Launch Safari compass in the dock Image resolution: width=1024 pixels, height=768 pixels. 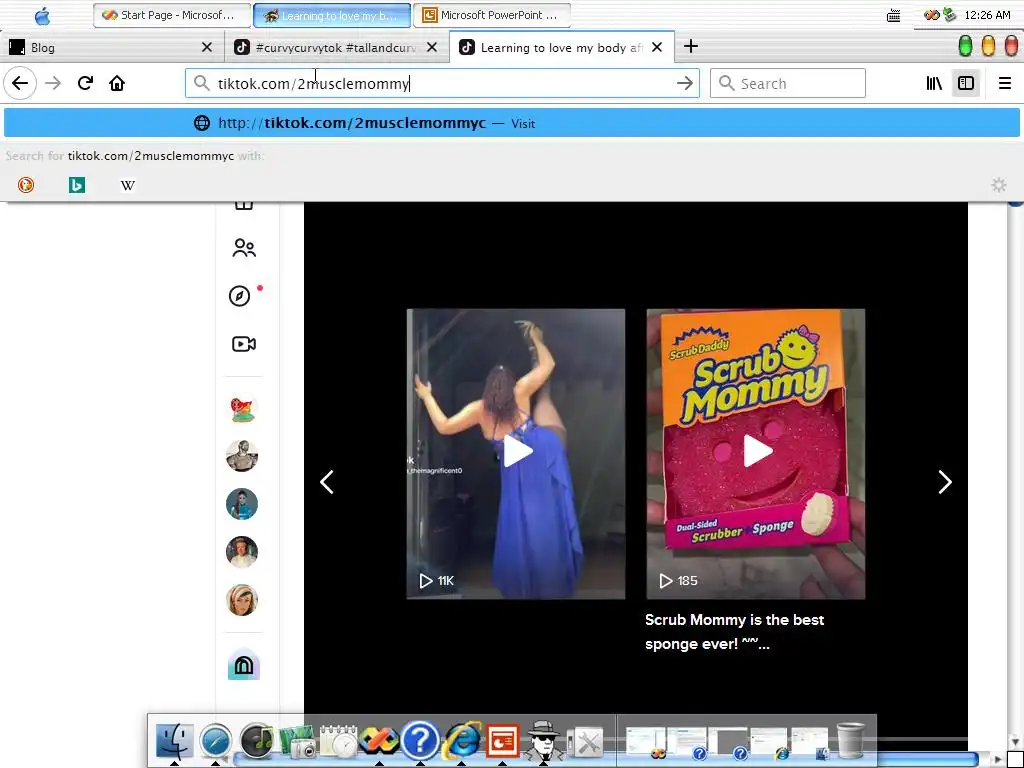(216, 741)
